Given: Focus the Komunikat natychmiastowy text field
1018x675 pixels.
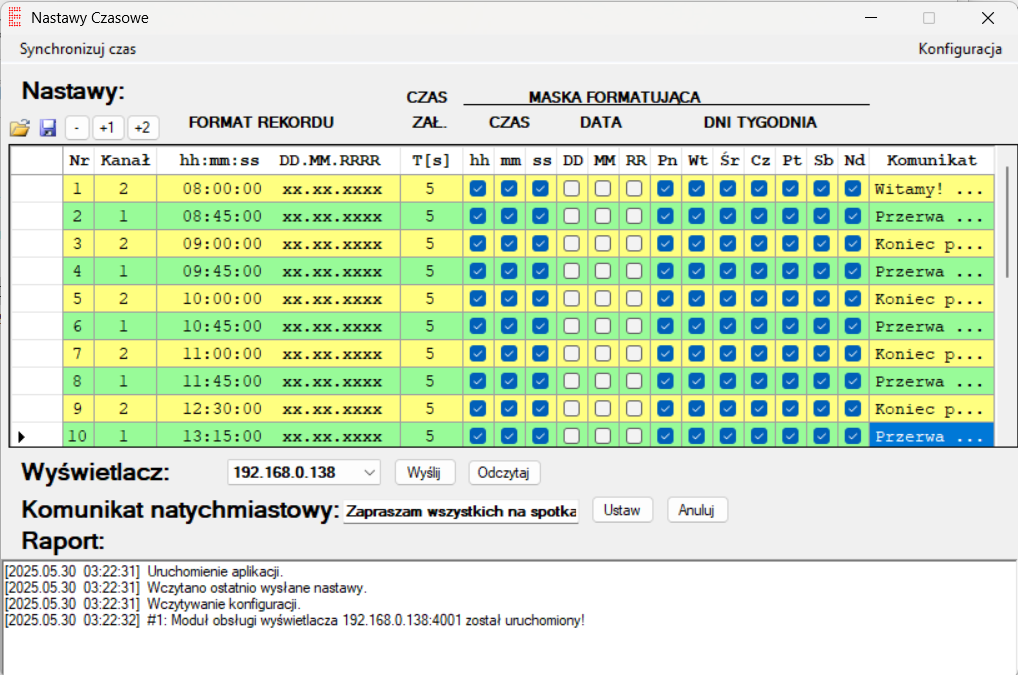Looking at the screenshot, I should [x=461, y=511].
